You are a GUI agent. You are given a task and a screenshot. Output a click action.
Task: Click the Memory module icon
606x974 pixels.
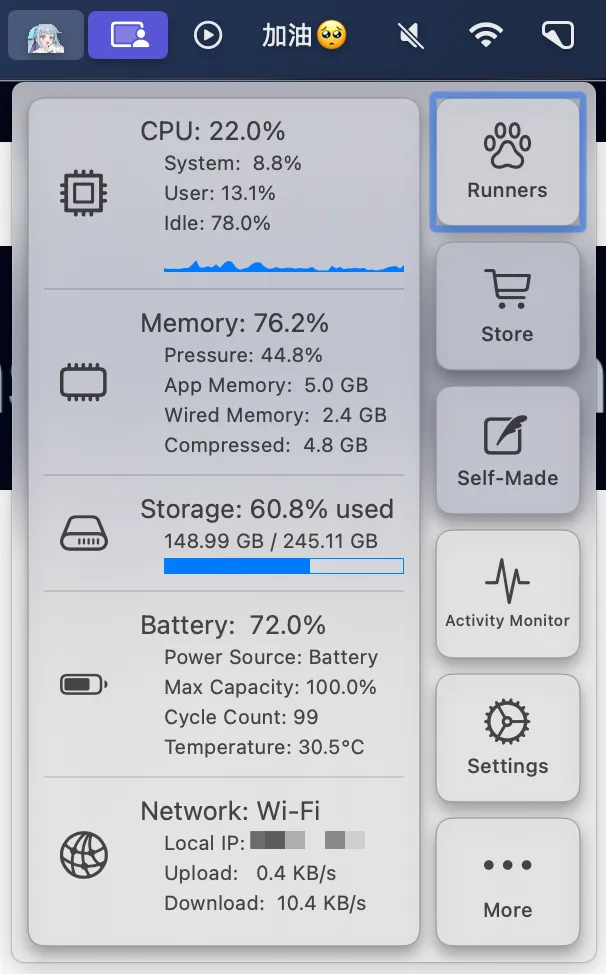(x=84, y=382)
